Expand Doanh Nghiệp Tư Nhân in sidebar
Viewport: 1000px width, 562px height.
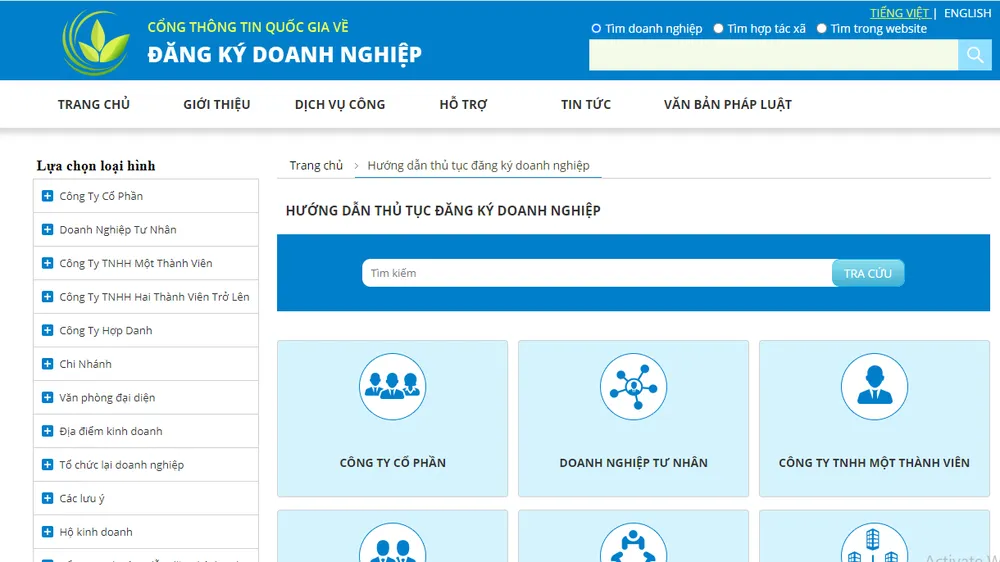47,230
